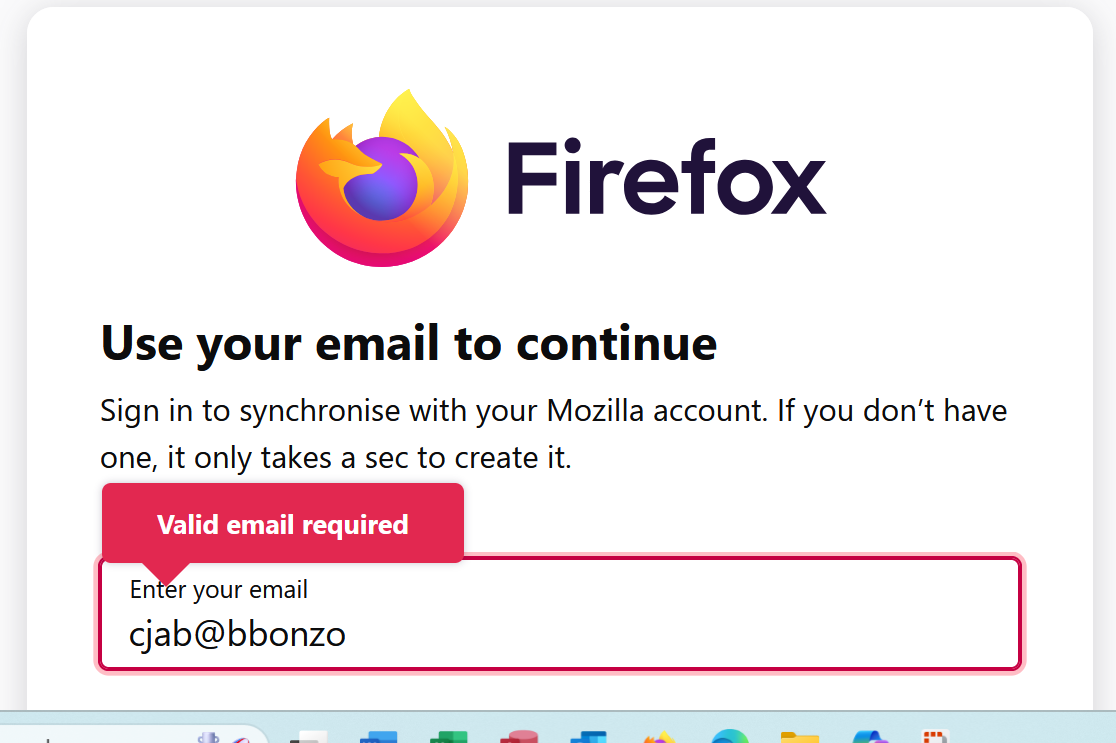
Task: Open Copilot from the taskbar
Action: (869, 738)
